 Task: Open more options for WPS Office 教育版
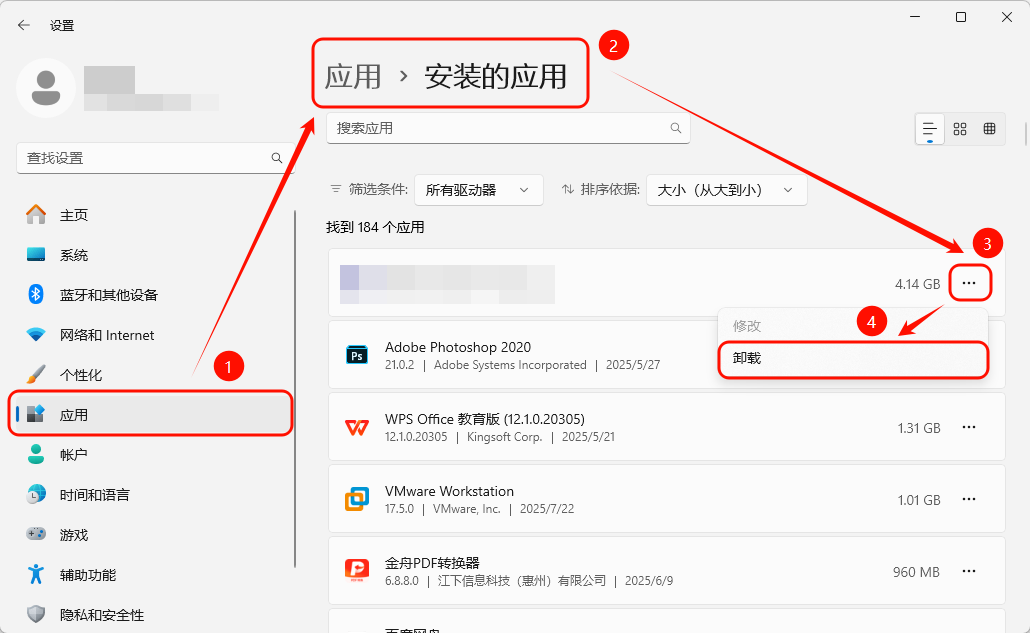click(x=969, y=427)
